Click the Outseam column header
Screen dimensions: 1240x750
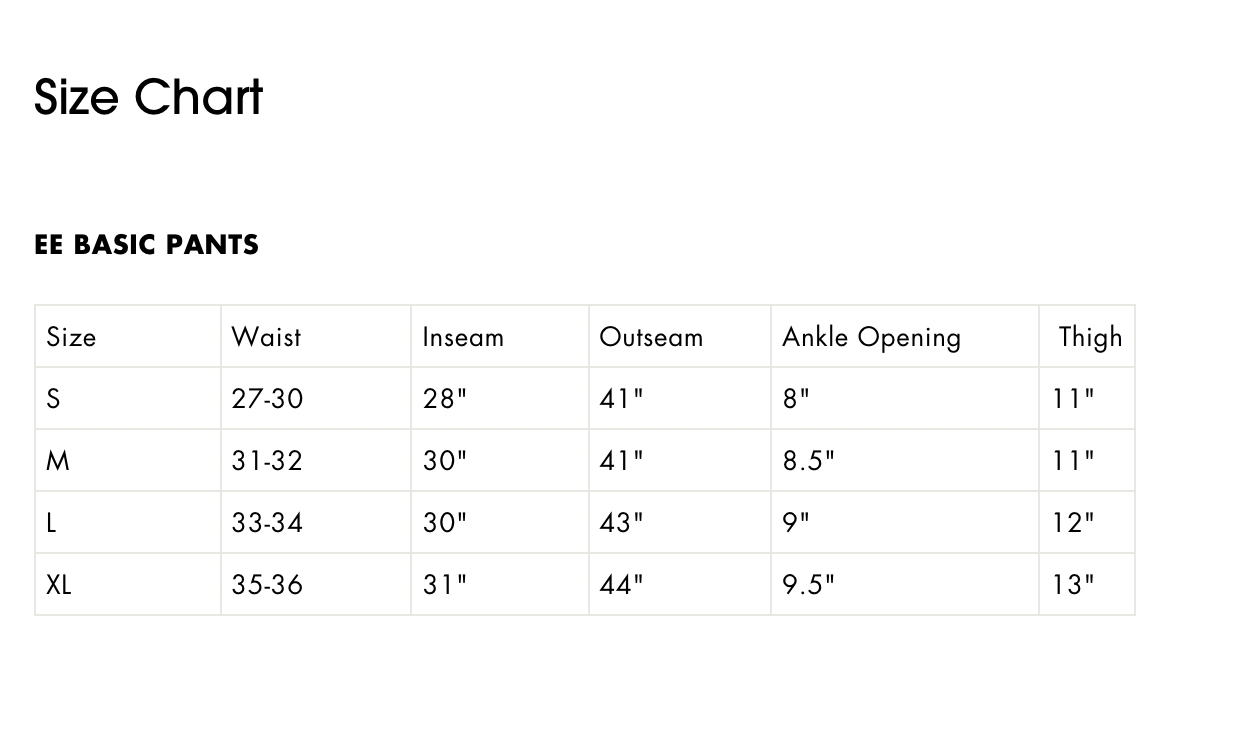pos(651,337)
